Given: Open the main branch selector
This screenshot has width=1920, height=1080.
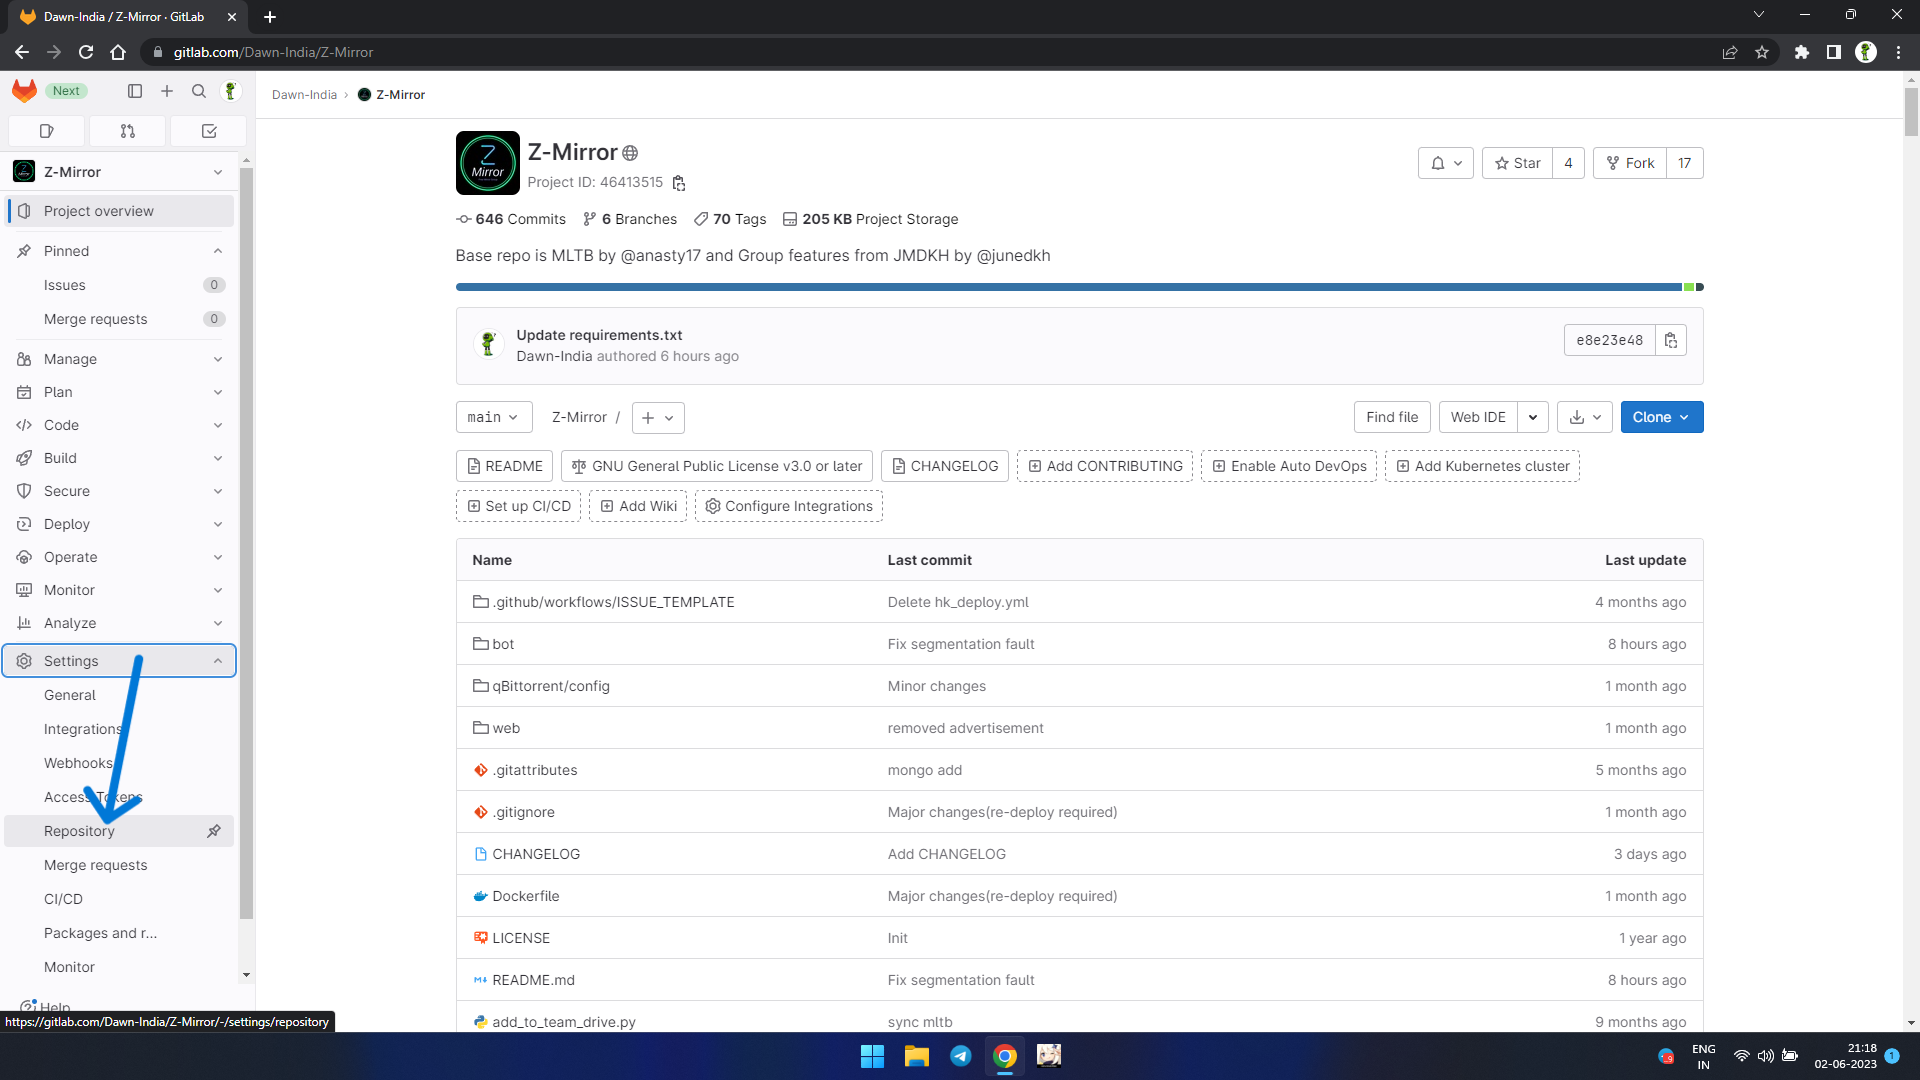Looking at the screenshot, I should point(493,417).
